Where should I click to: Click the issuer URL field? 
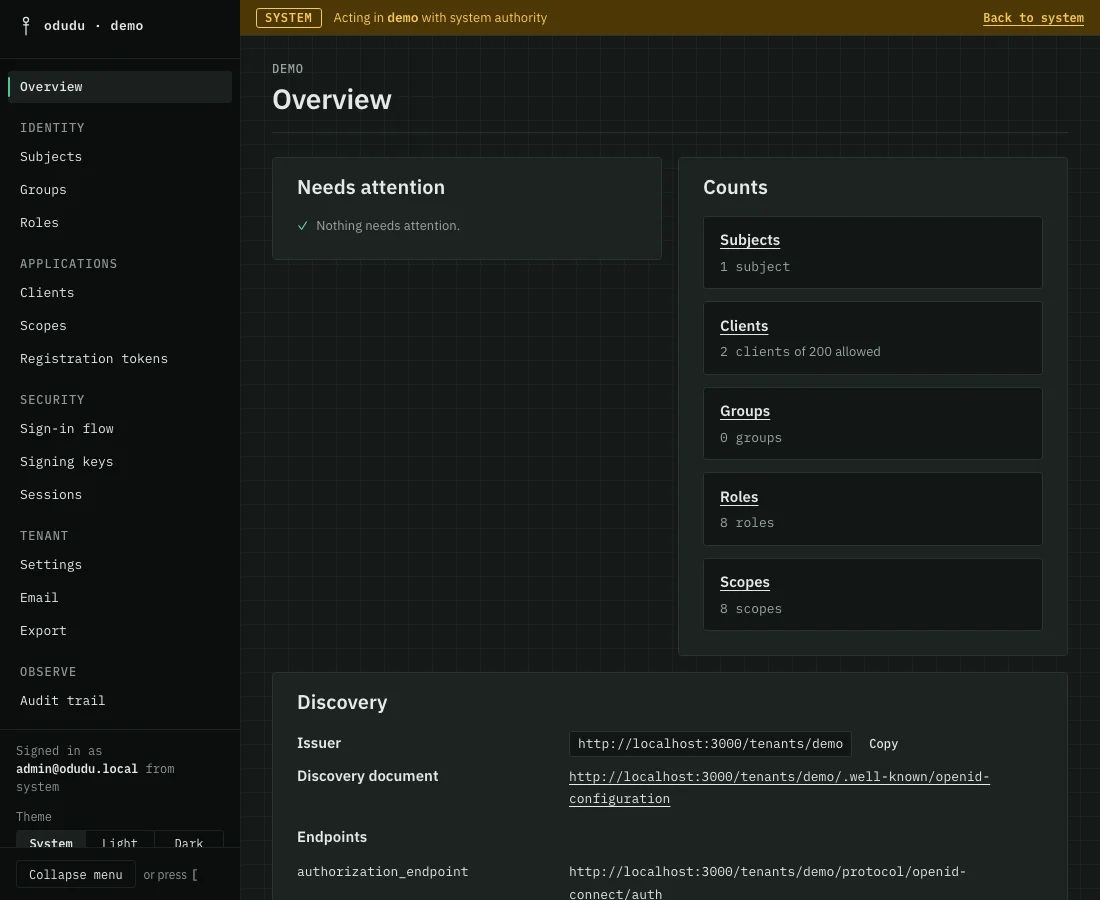point(710,744)
